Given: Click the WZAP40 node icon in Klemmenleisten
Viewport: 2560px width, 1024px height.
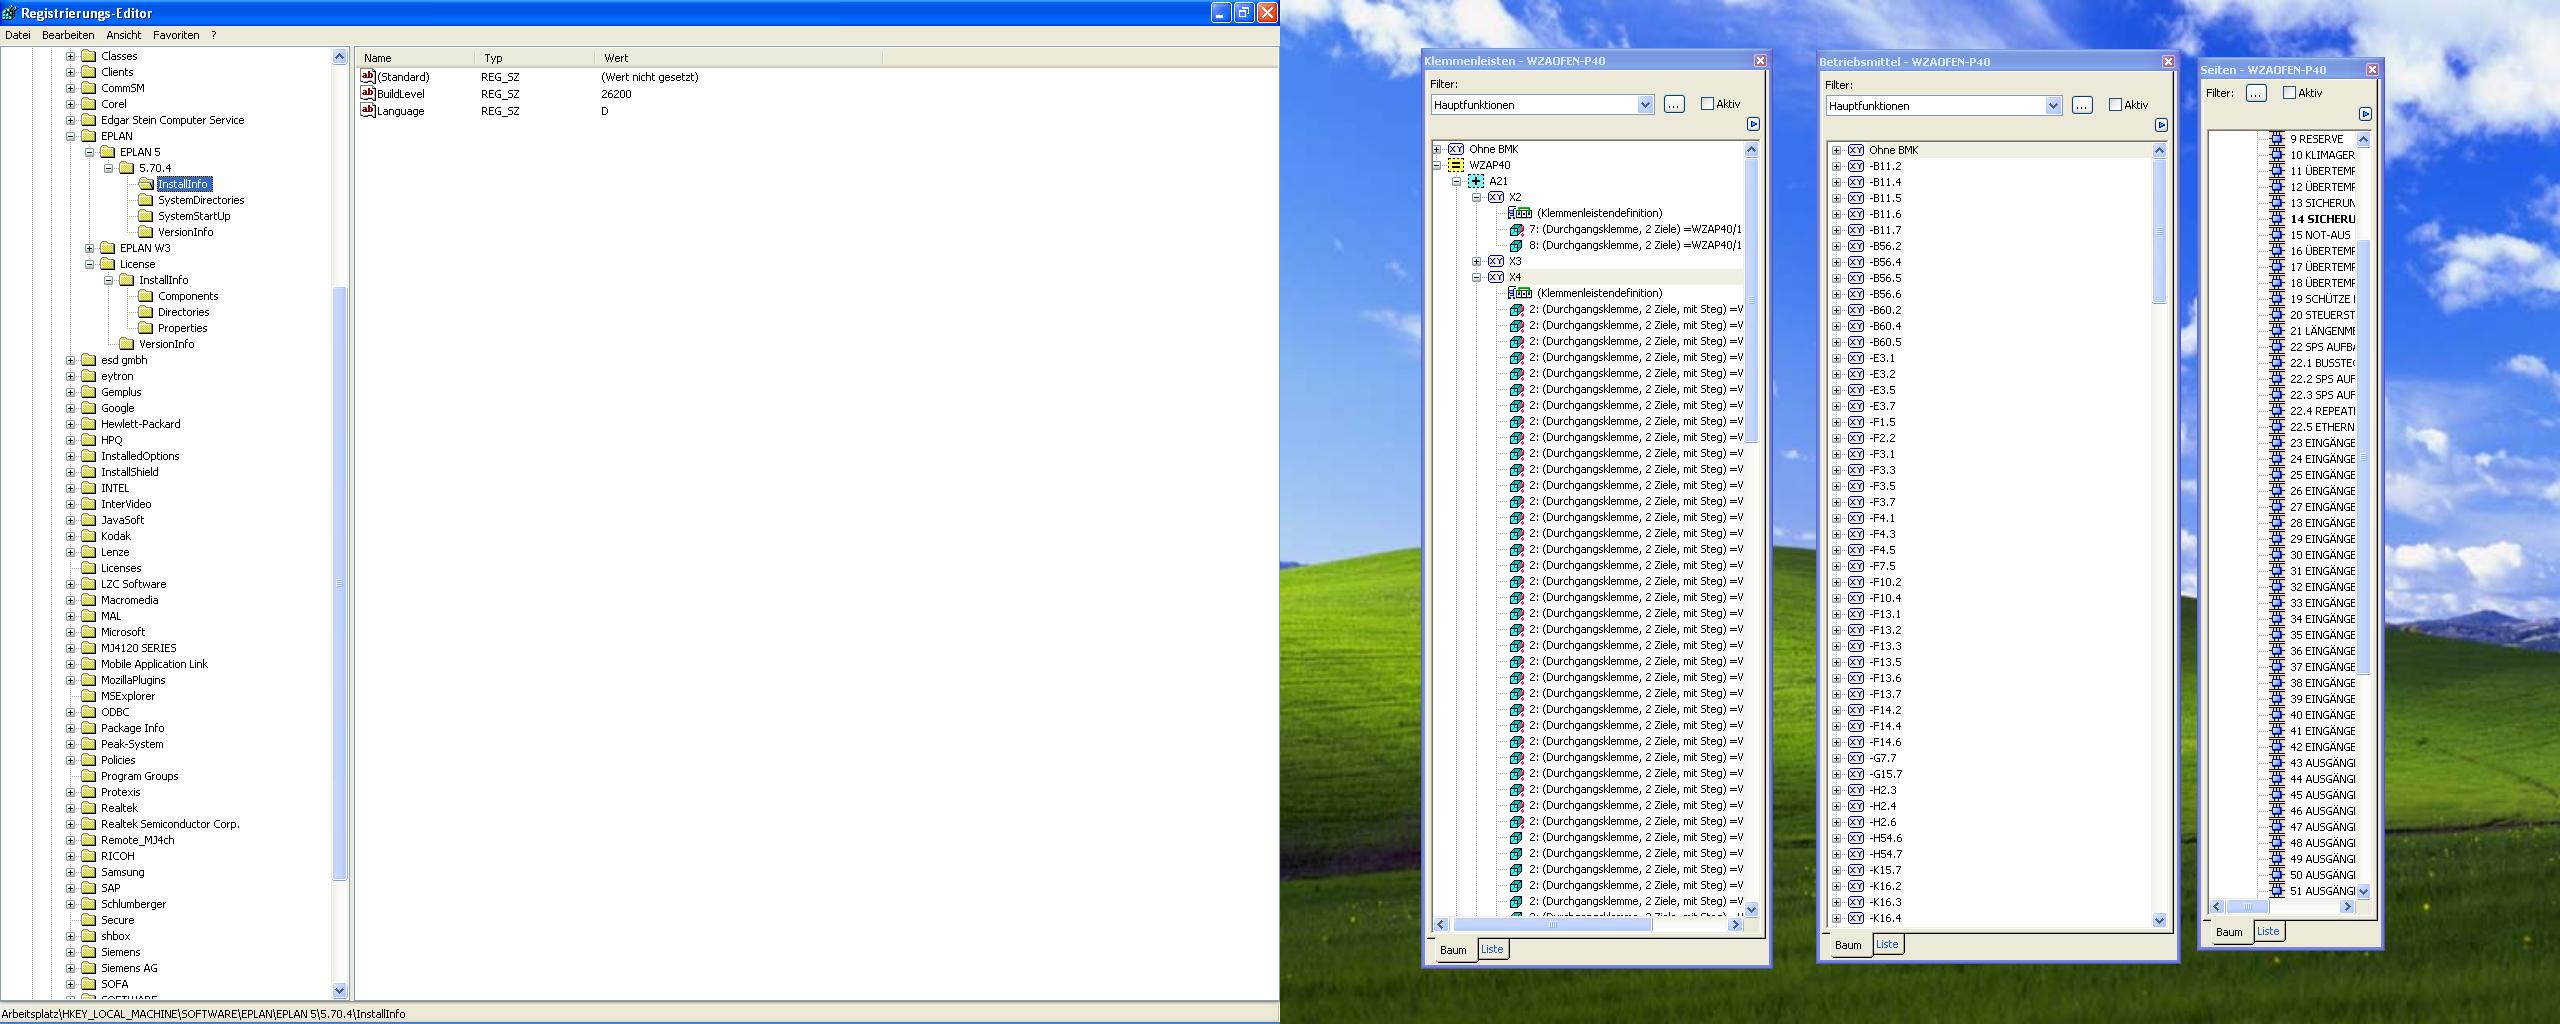Looking at the screenshot, I should [1456, 165].
